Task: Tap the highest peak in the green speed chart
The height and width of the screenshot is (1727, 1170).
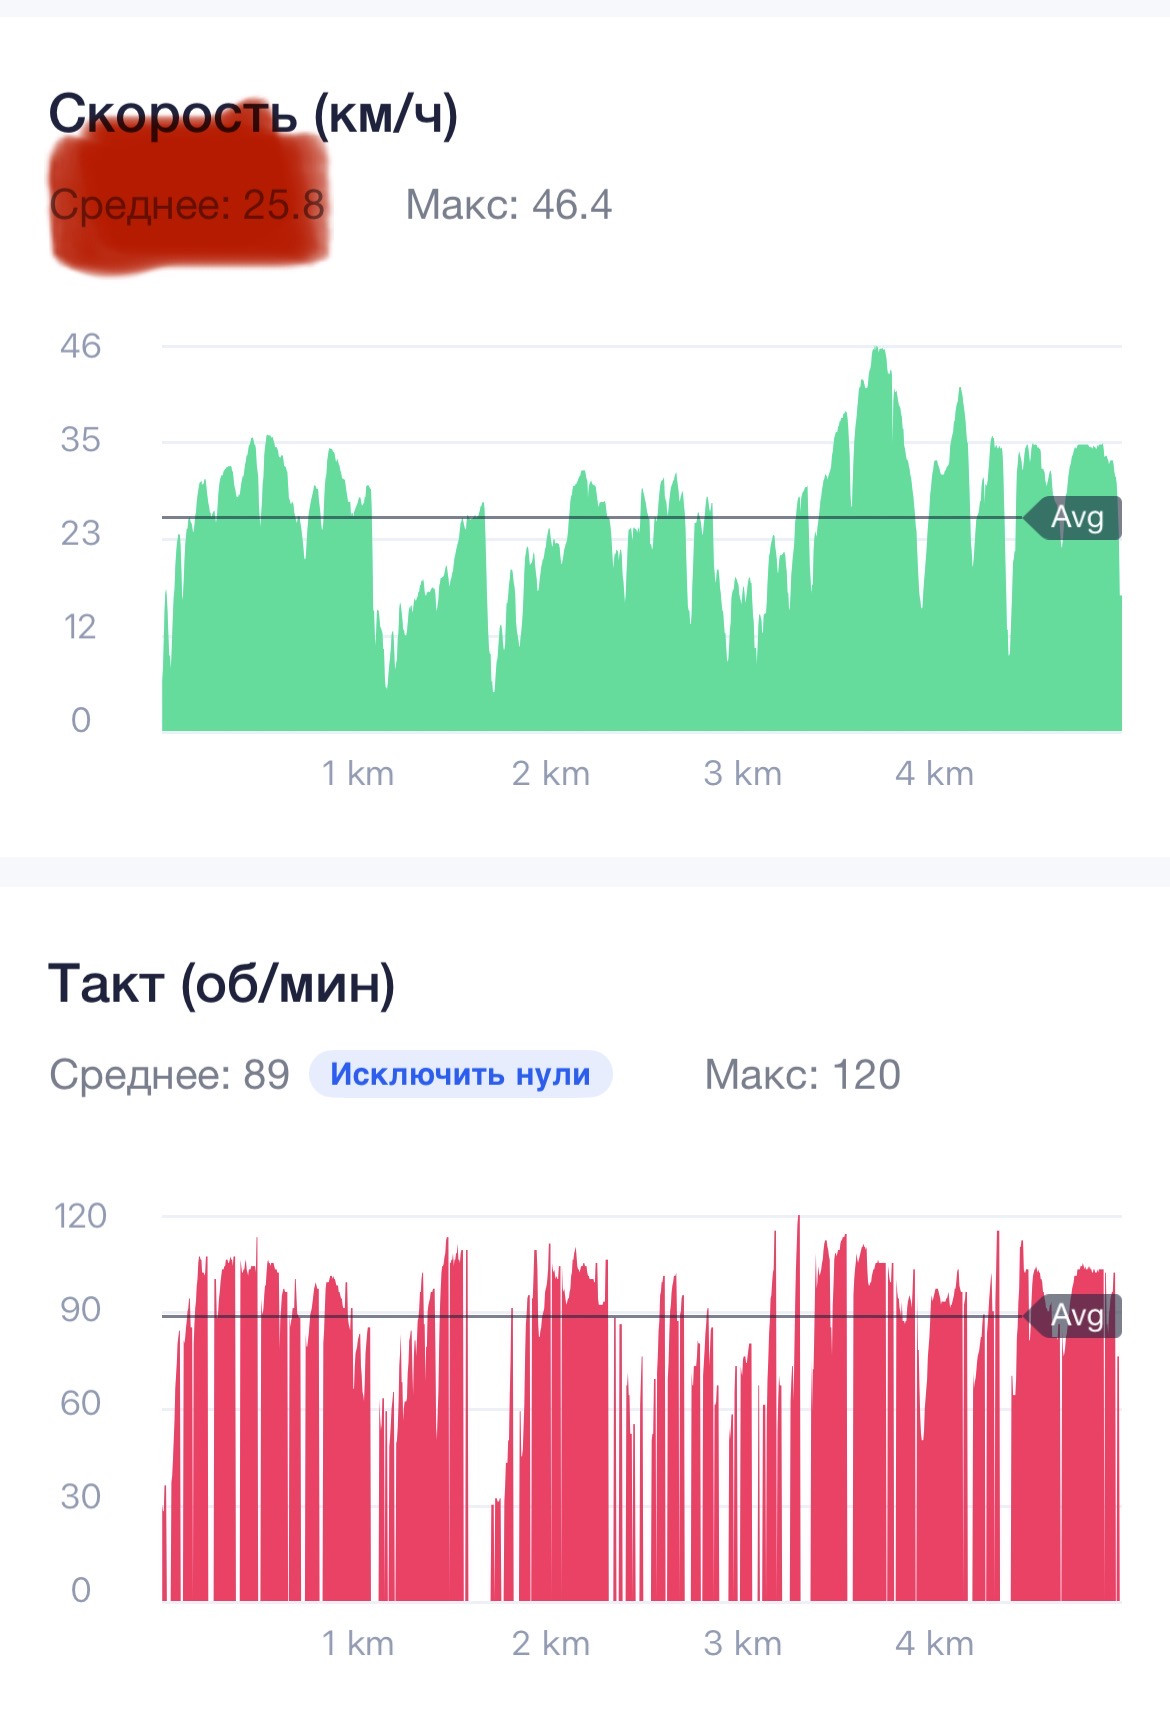Action: [878, 352]
